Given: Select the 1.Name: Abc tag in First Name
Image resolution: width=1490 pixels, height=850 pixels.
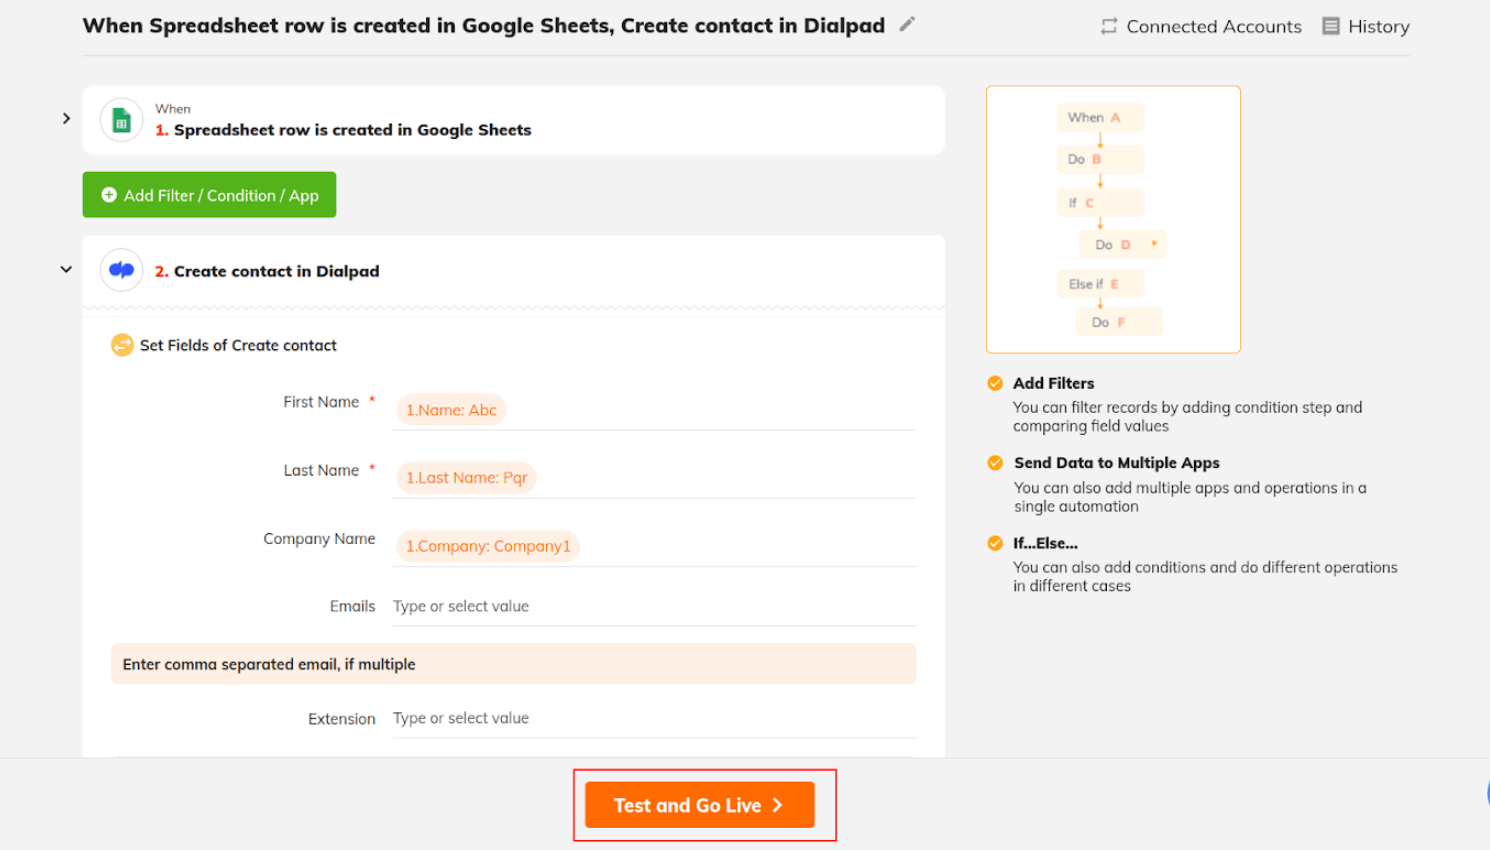Looking at the screenshot, I should pos(451,410).
